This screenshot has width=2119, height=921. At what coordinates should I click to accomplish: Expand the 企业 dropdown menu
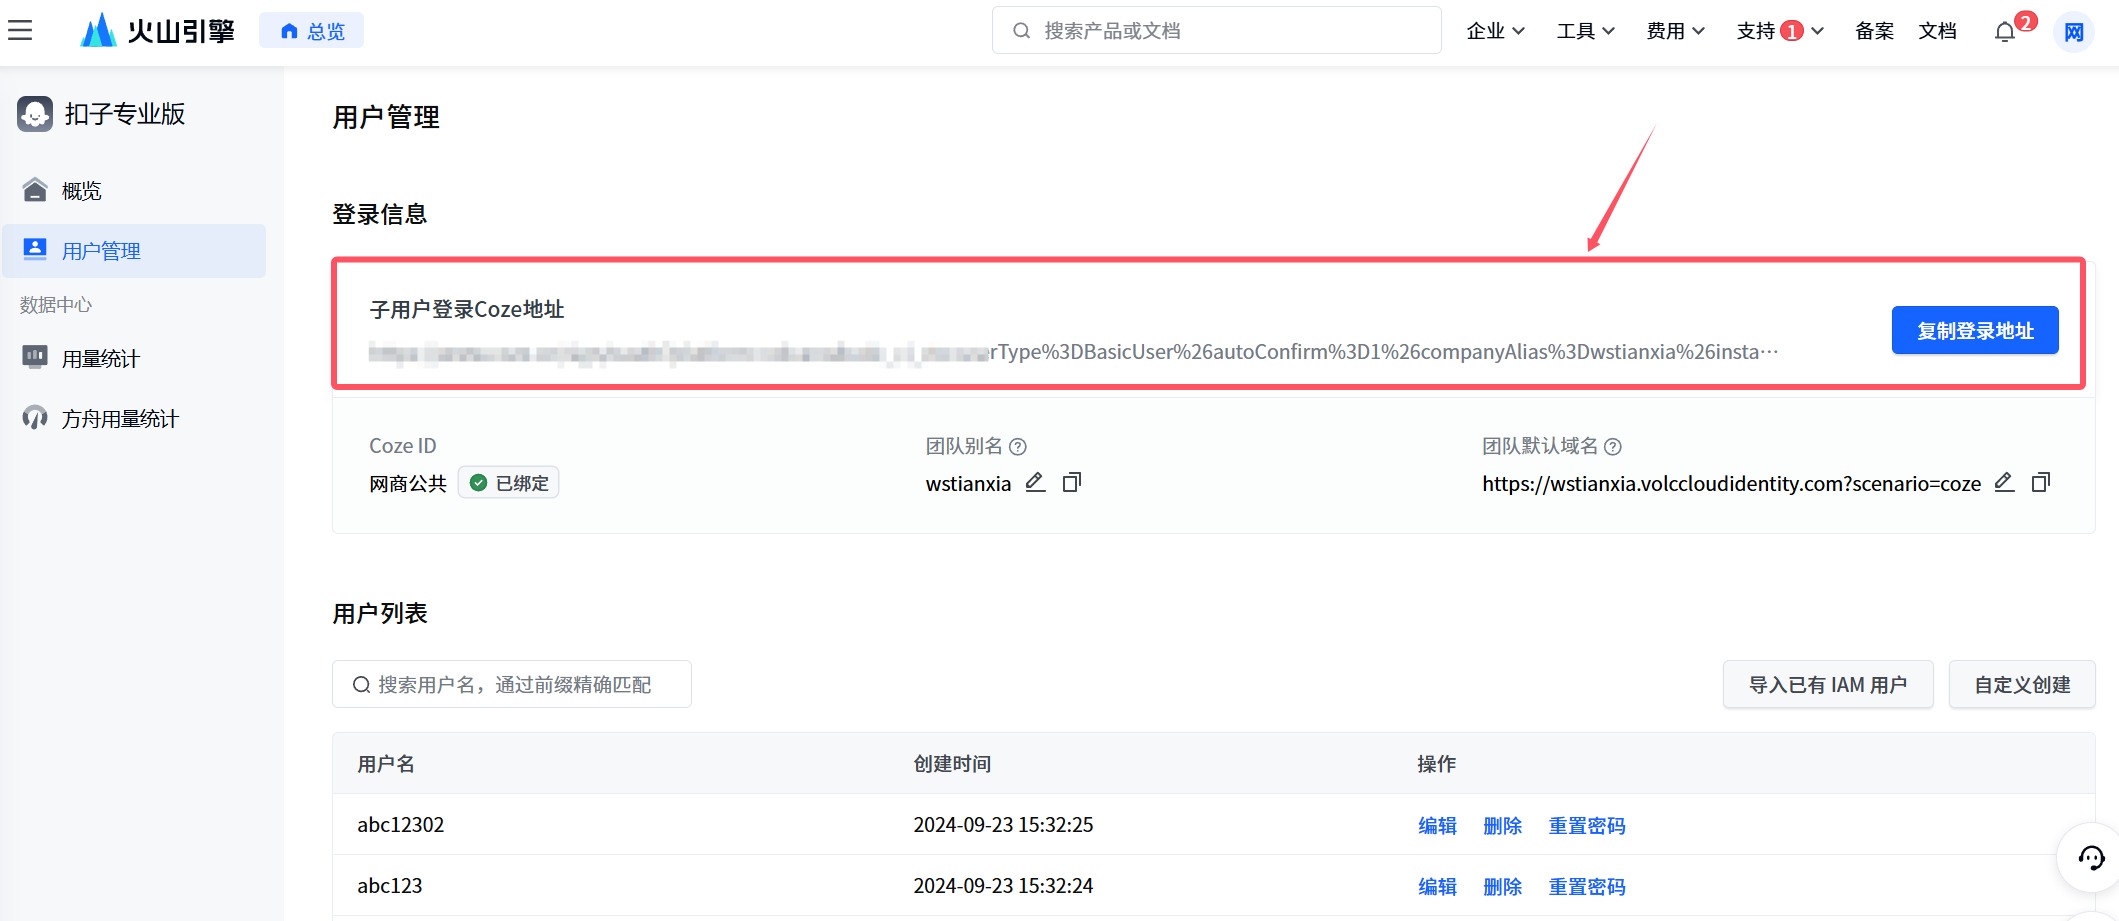point(1495,31)
